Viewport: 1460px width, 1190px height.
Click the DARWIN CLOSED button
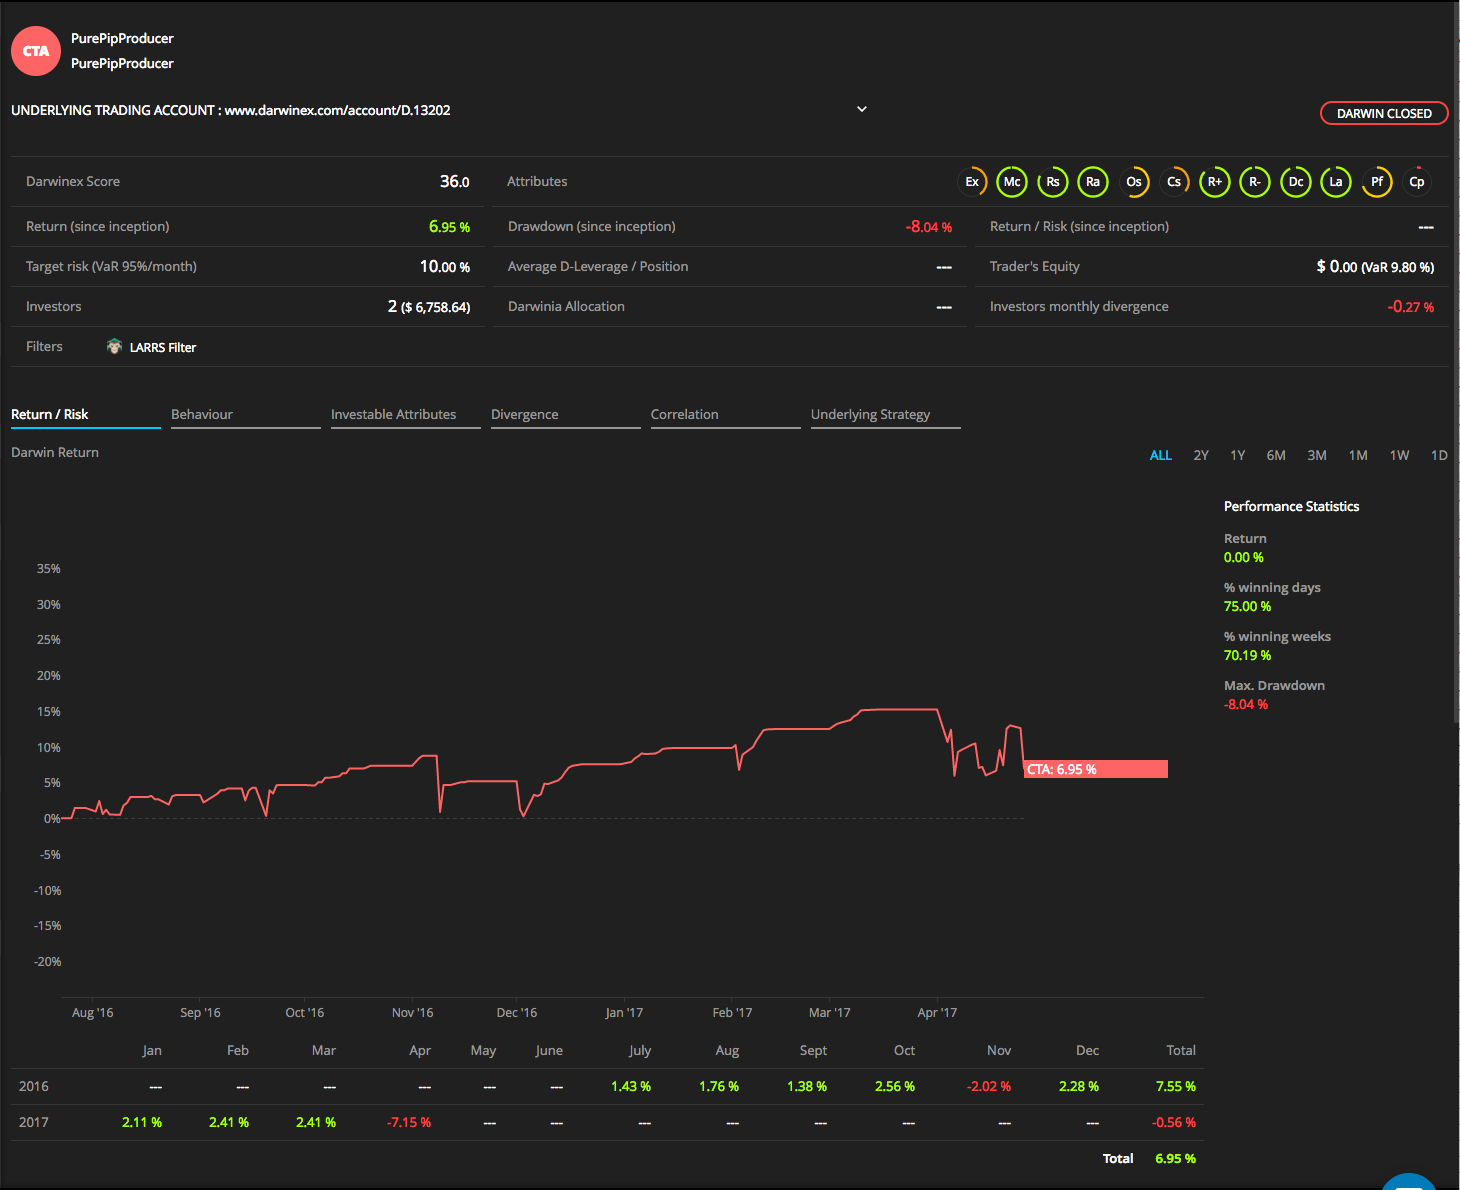[x=1384, y=113]
